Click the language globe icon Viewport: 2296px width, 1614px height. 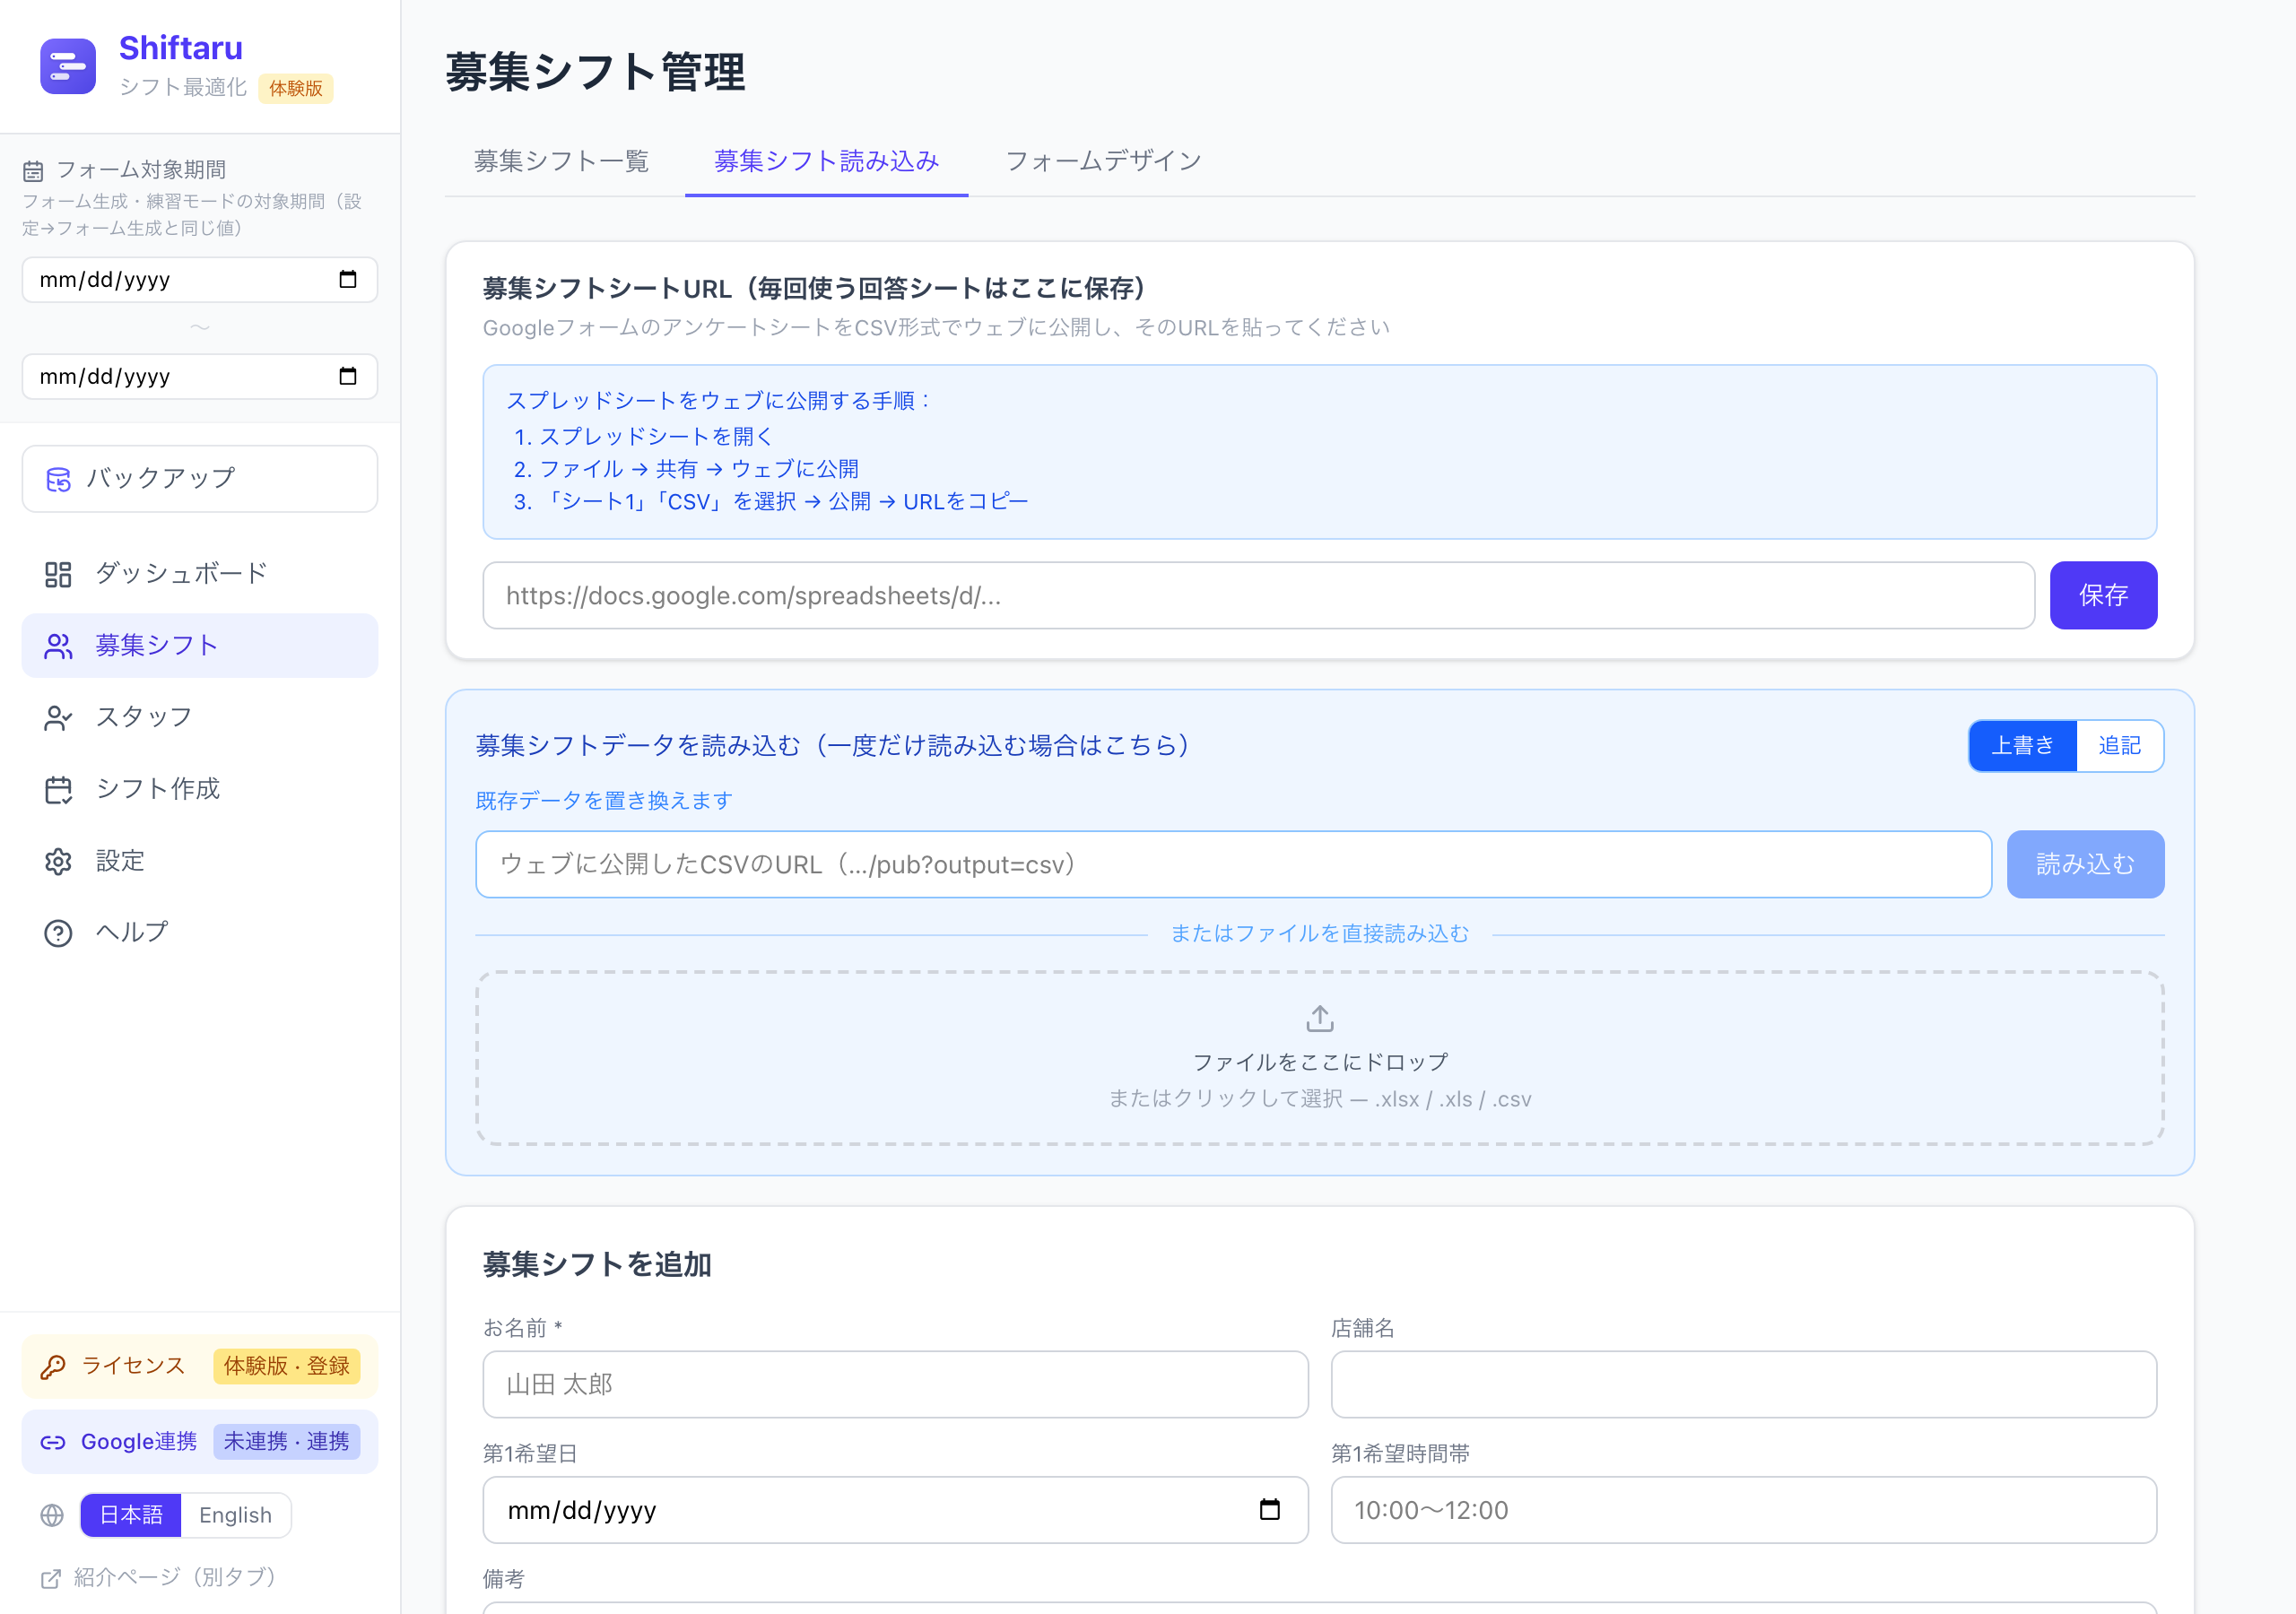(52, 1515)
